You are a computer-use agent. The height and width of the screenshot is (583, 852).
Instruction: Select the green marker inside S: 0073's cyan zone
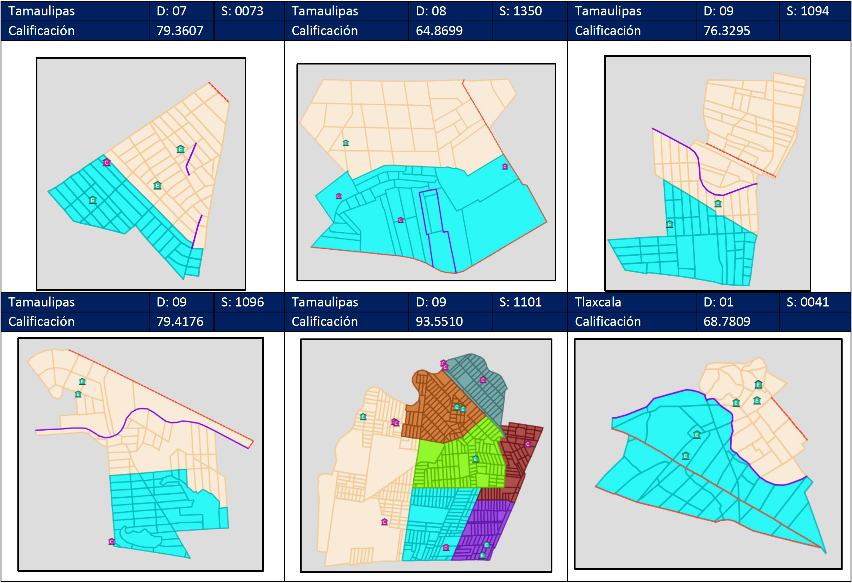pos(93,200)
